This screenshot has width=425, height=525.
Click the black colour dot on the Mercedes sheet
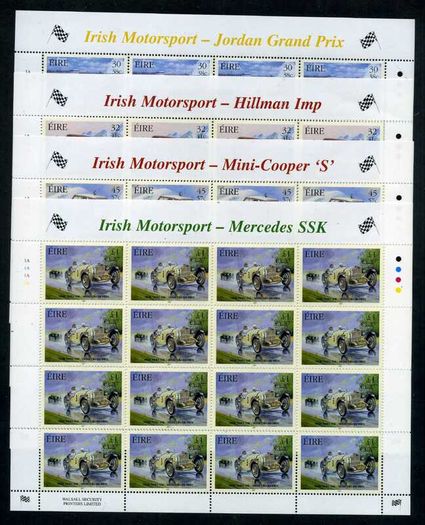[398, 258]
